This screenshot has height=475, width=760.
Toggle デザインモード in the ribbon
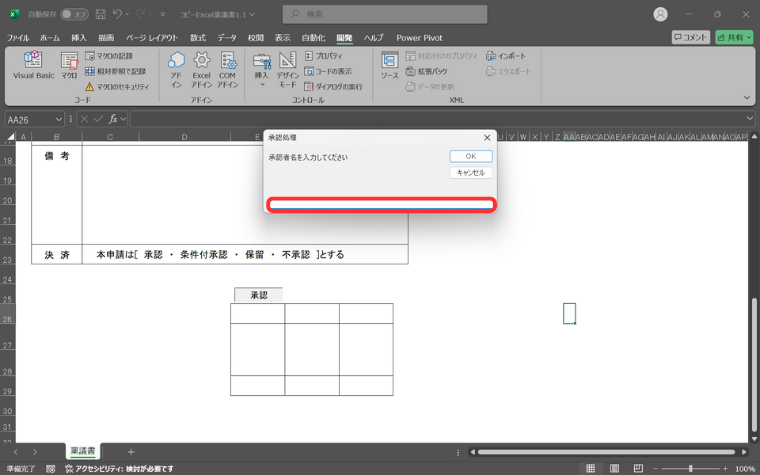click(287, 70)
